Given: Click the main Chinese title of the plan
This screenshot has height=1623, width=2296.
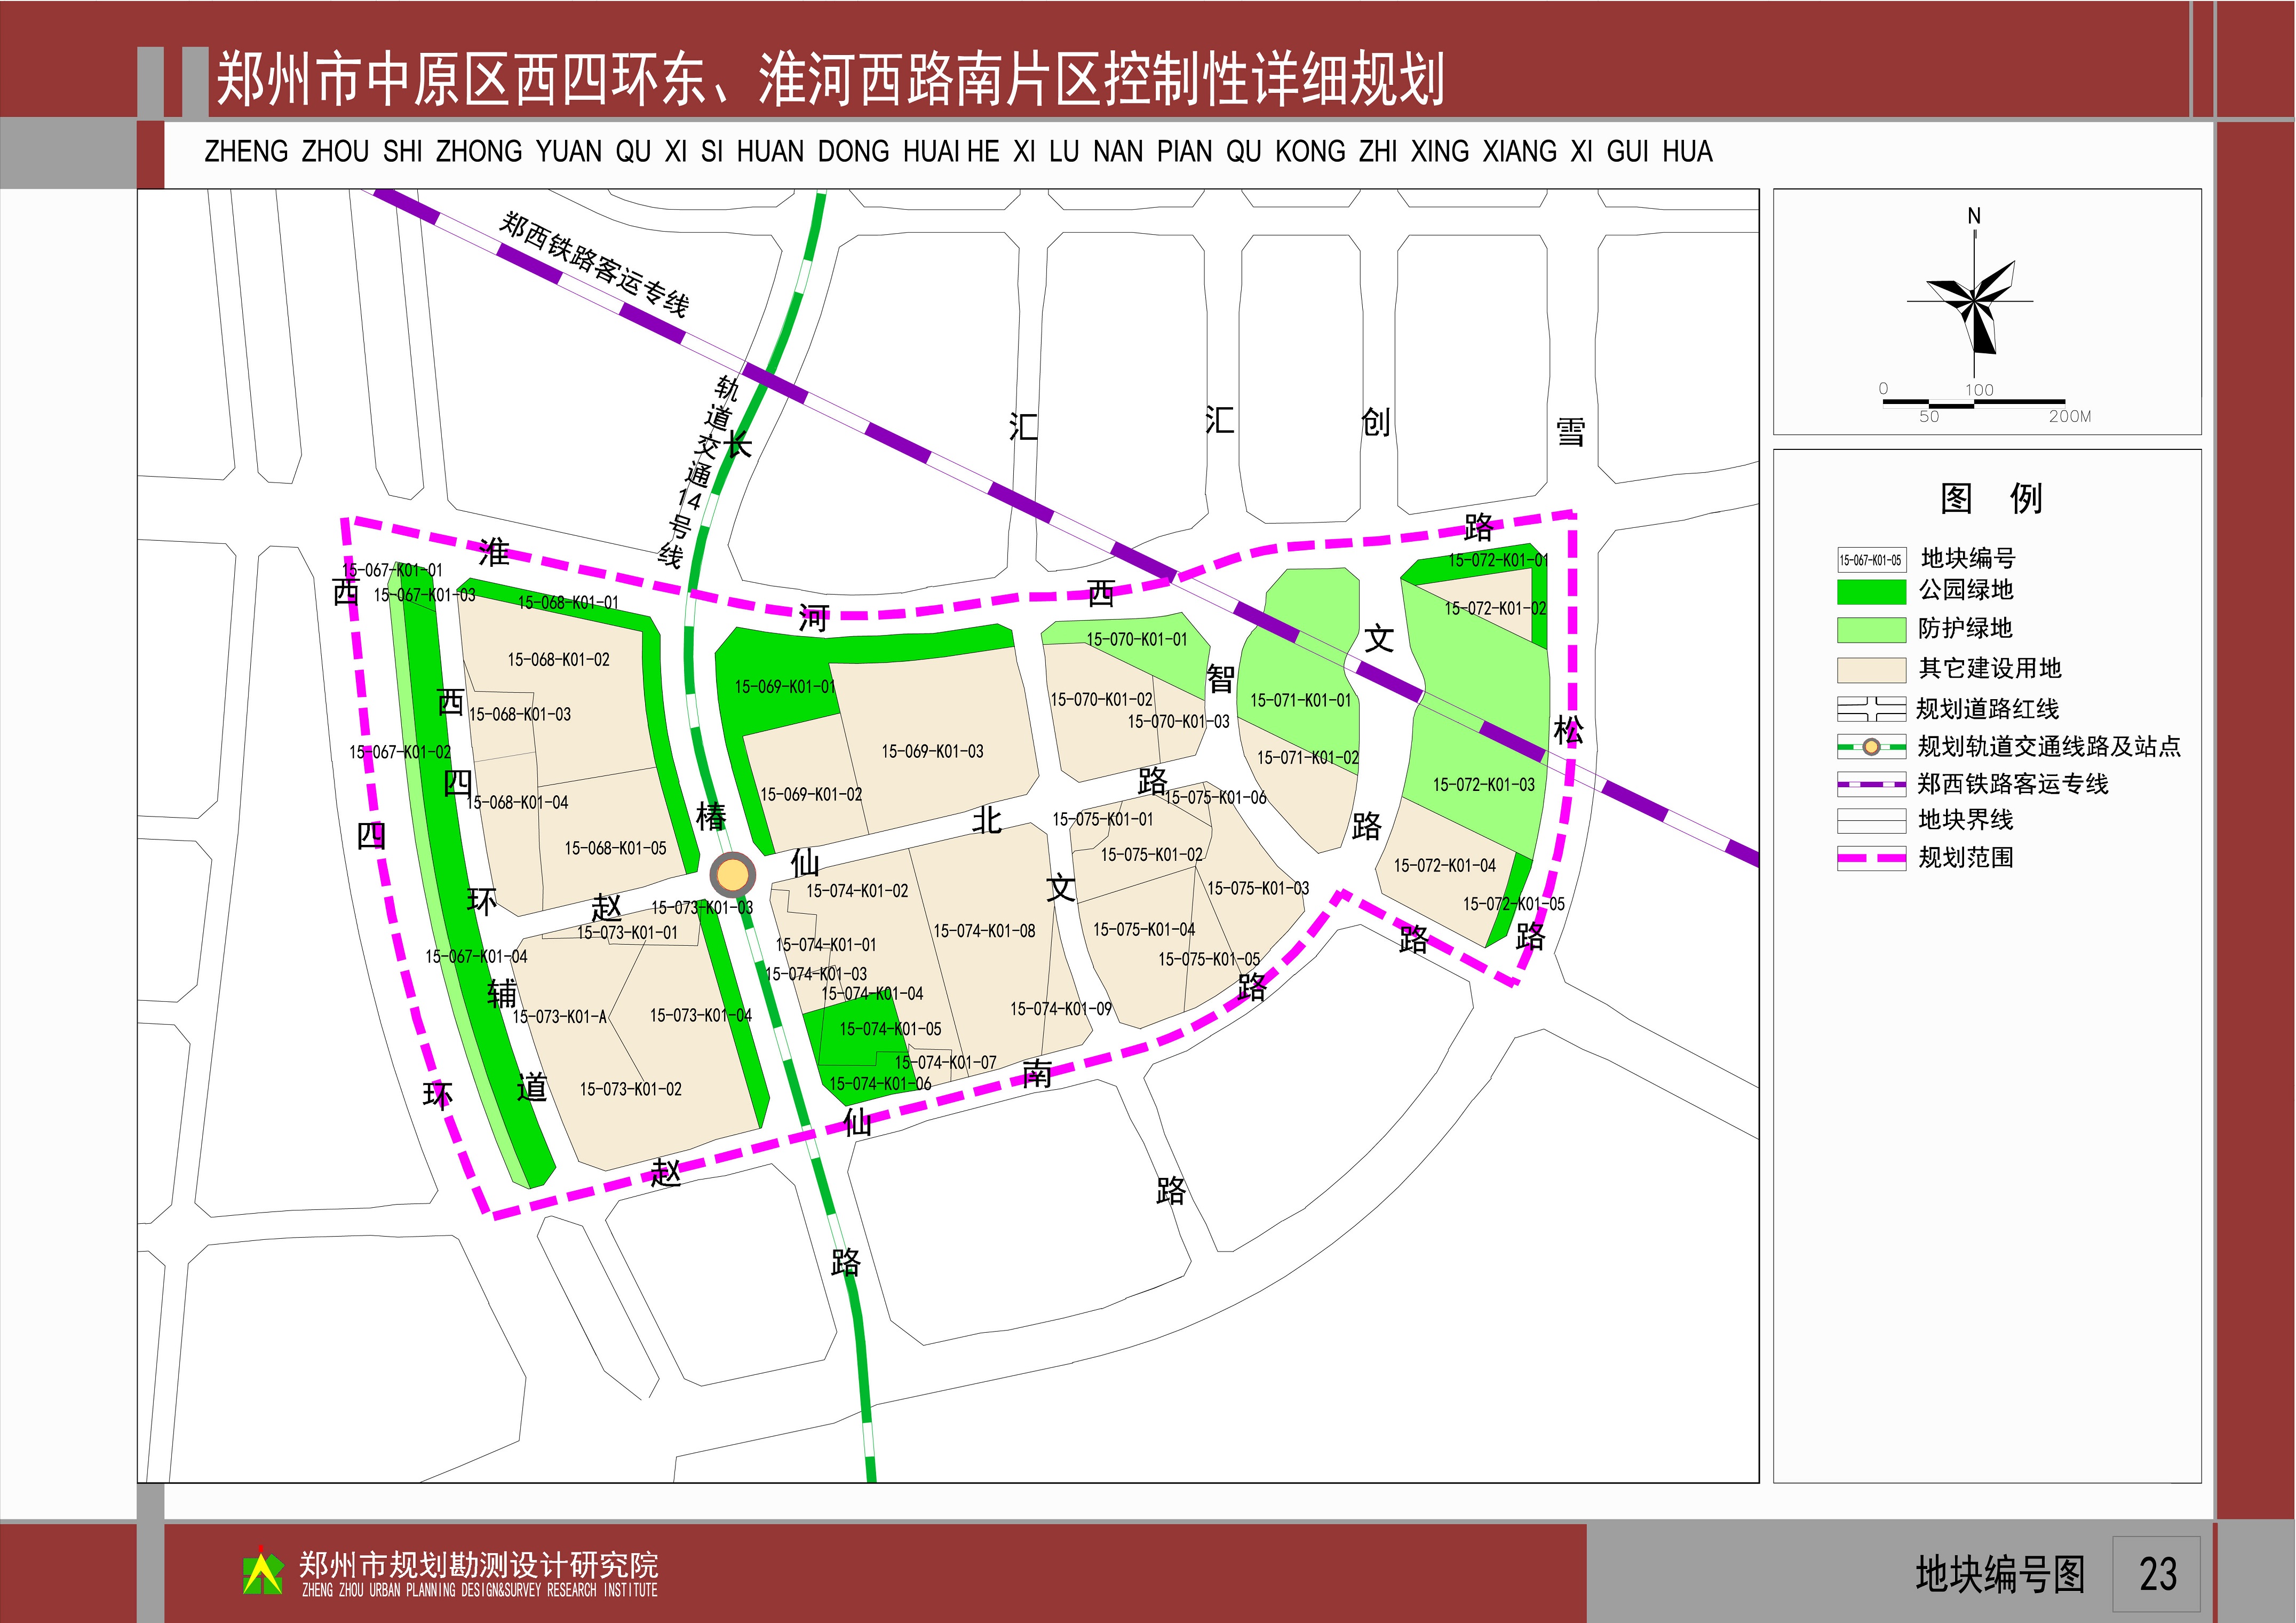Looking at the screenshot, I should click(x=831, y=79).
